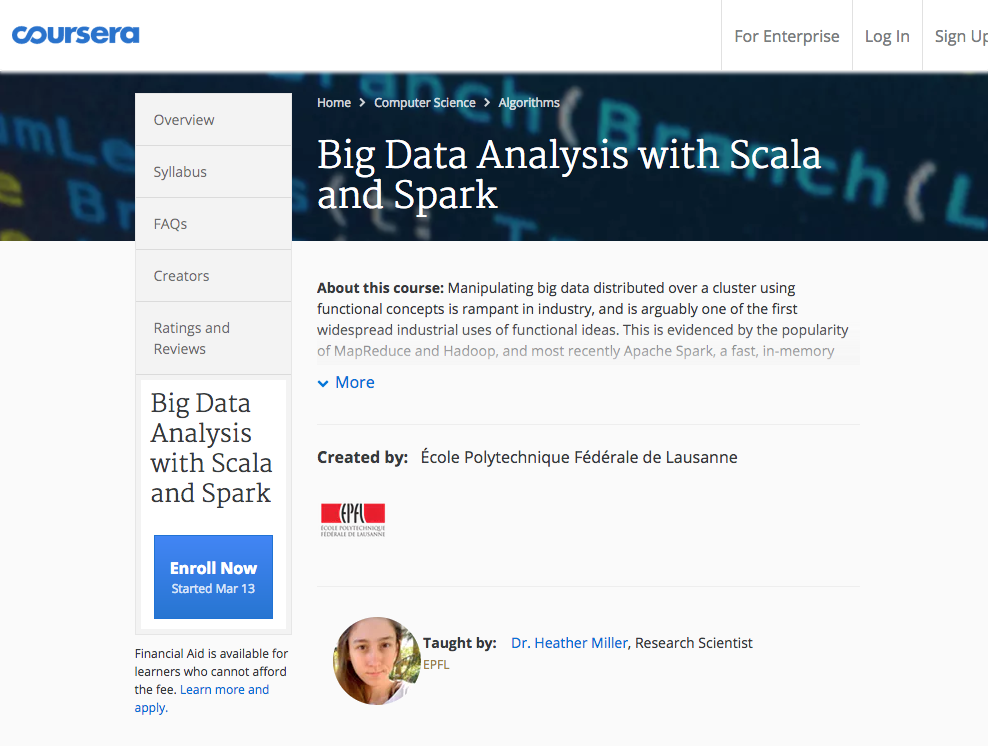The height and width of the screenshot is (746, 988).
Task: Navigate to Home breadcrumb
Action: (334, 103)
